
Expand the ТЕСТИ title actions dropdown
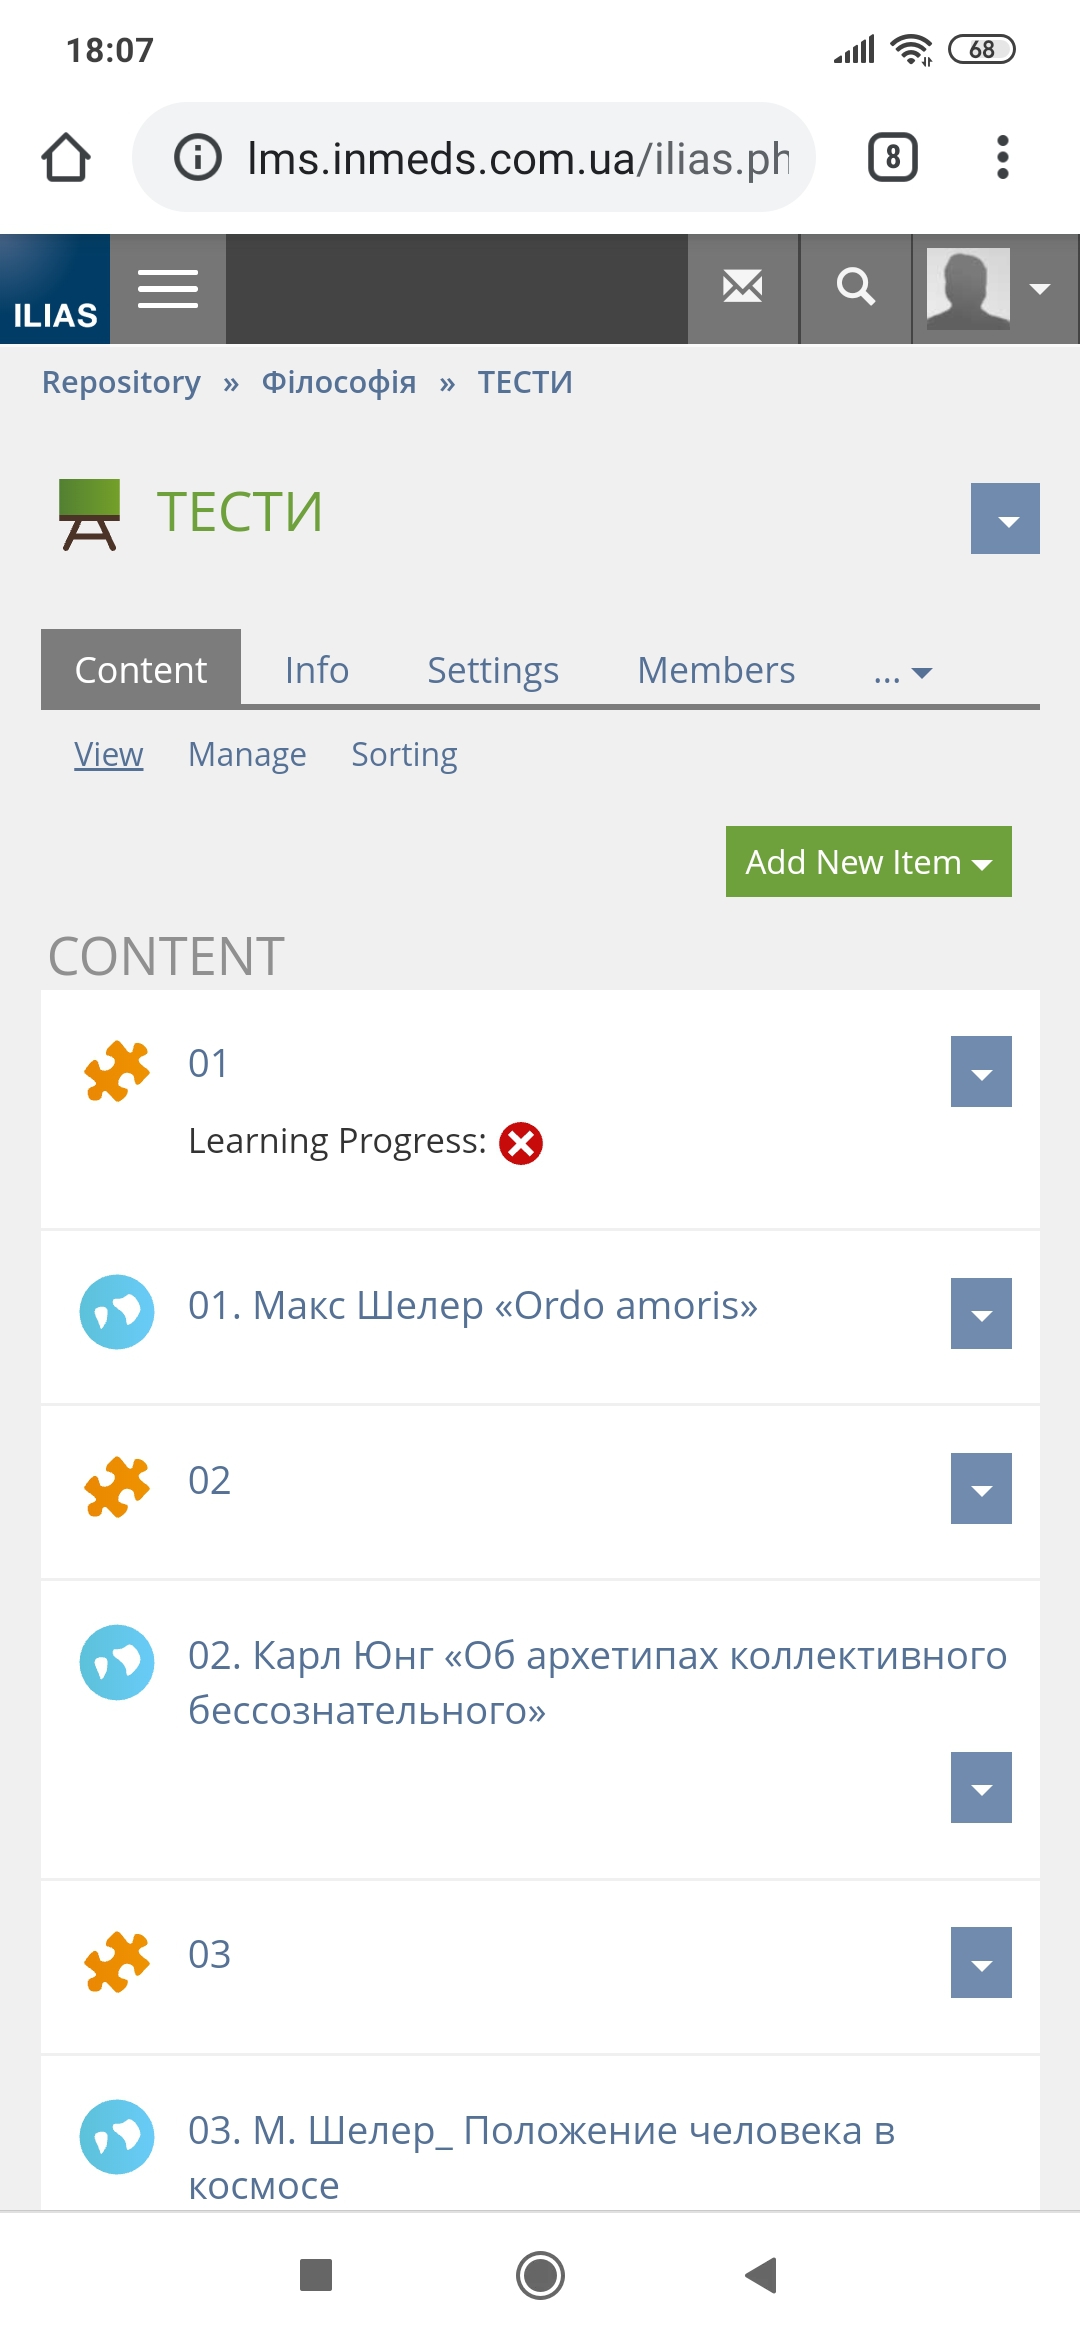tap(1005, 519)
